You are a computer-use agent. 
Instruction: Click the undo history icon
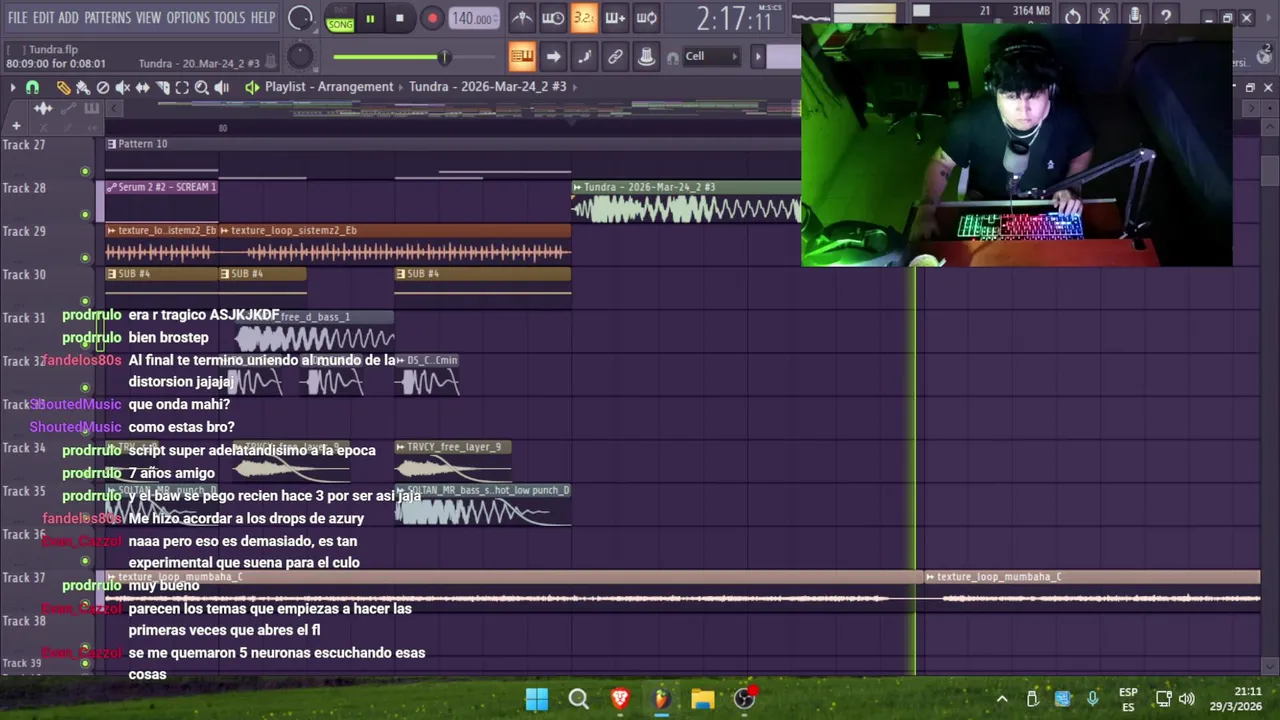coord(1072,17)
